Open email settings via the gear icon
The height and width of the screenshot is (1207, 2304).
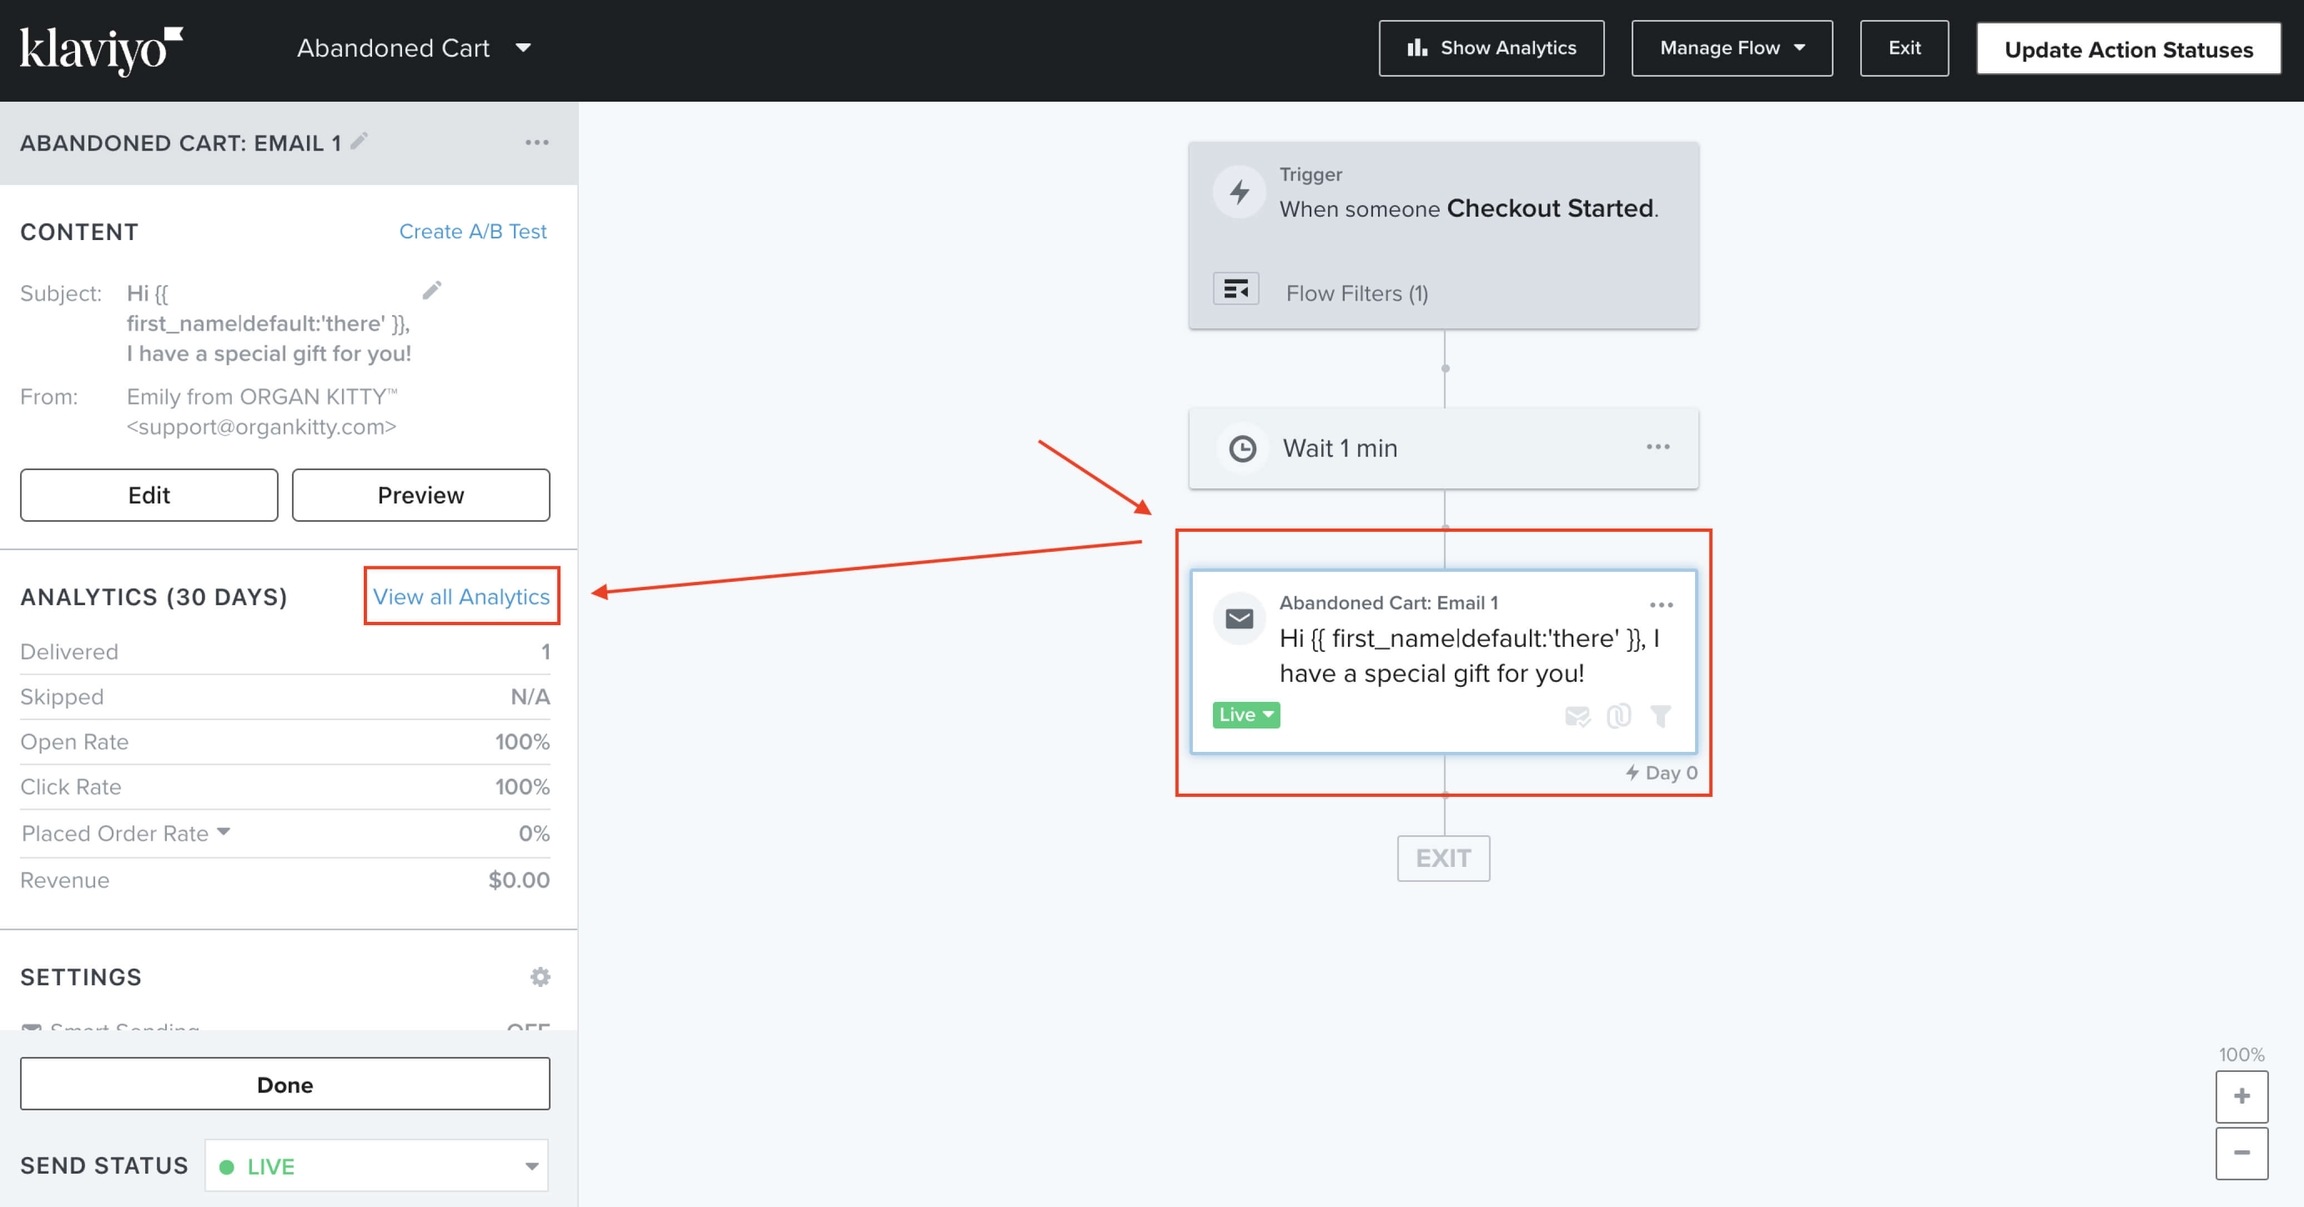(540, 976)
